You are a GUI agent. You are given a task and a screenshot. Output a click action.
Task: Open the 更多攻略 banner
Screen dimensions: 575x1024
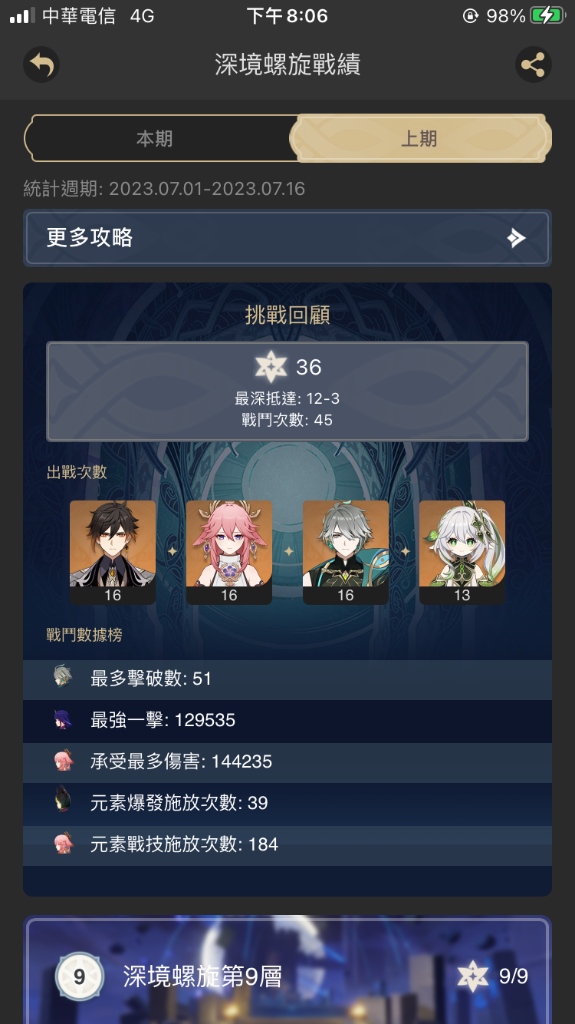pyautogui.click(x=288, y=238)
